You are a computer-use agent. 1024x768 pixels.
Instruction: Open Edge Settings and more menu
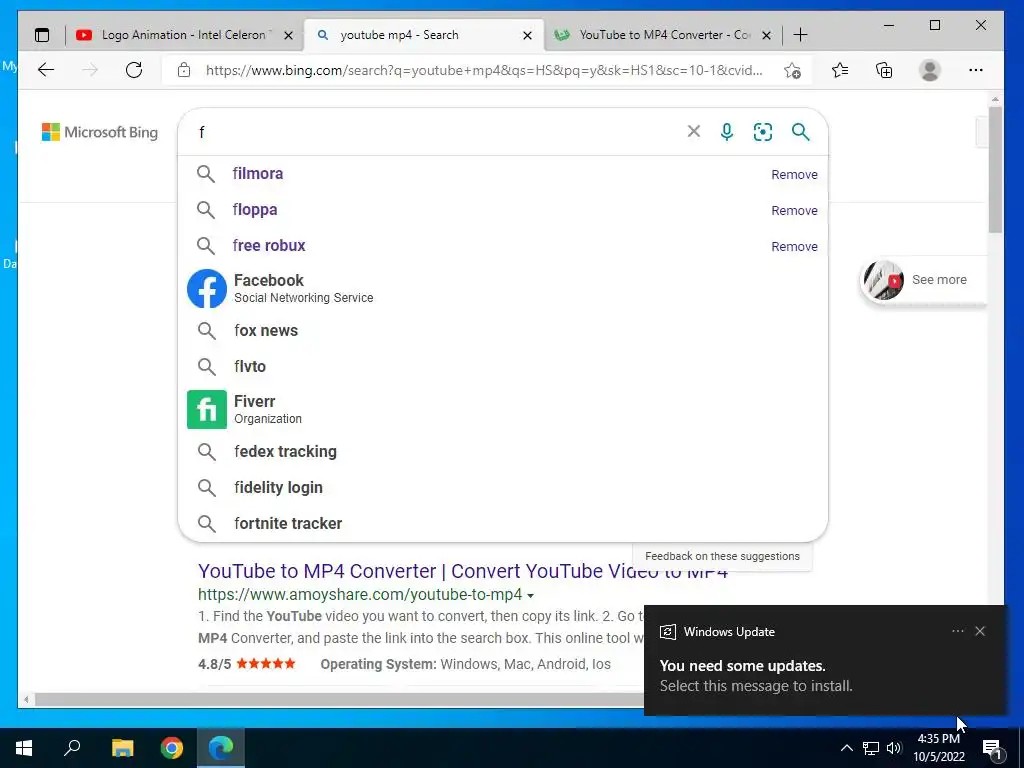976,70
